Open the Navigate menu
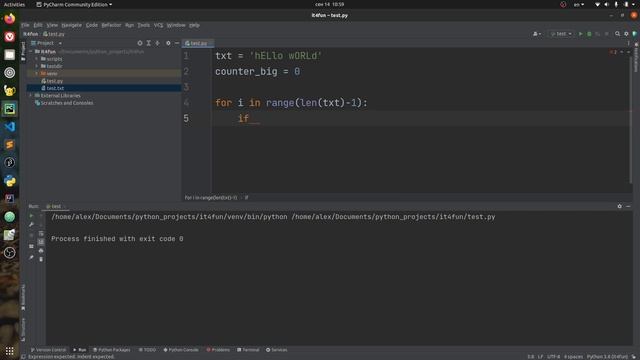This screenshot has height=360, width=640. click(71, 25)
